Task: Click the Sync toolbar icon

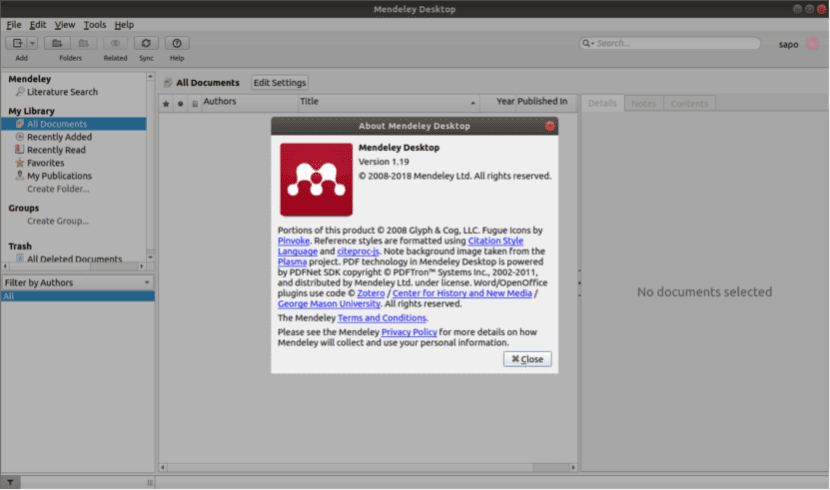Action: click(x=146, y=43)
